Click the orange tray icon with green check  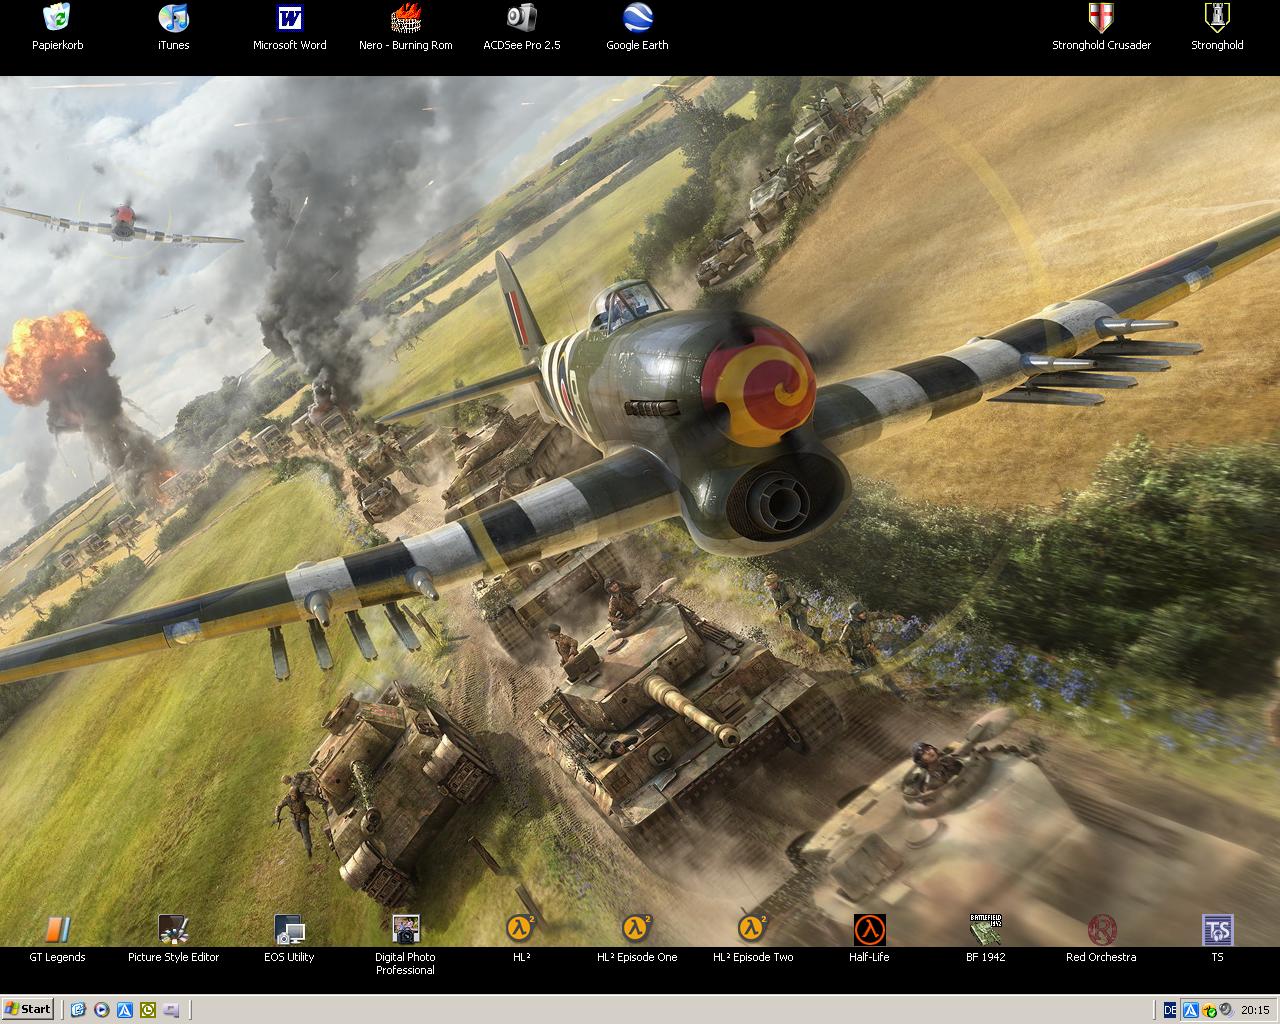point(1209,1010)
